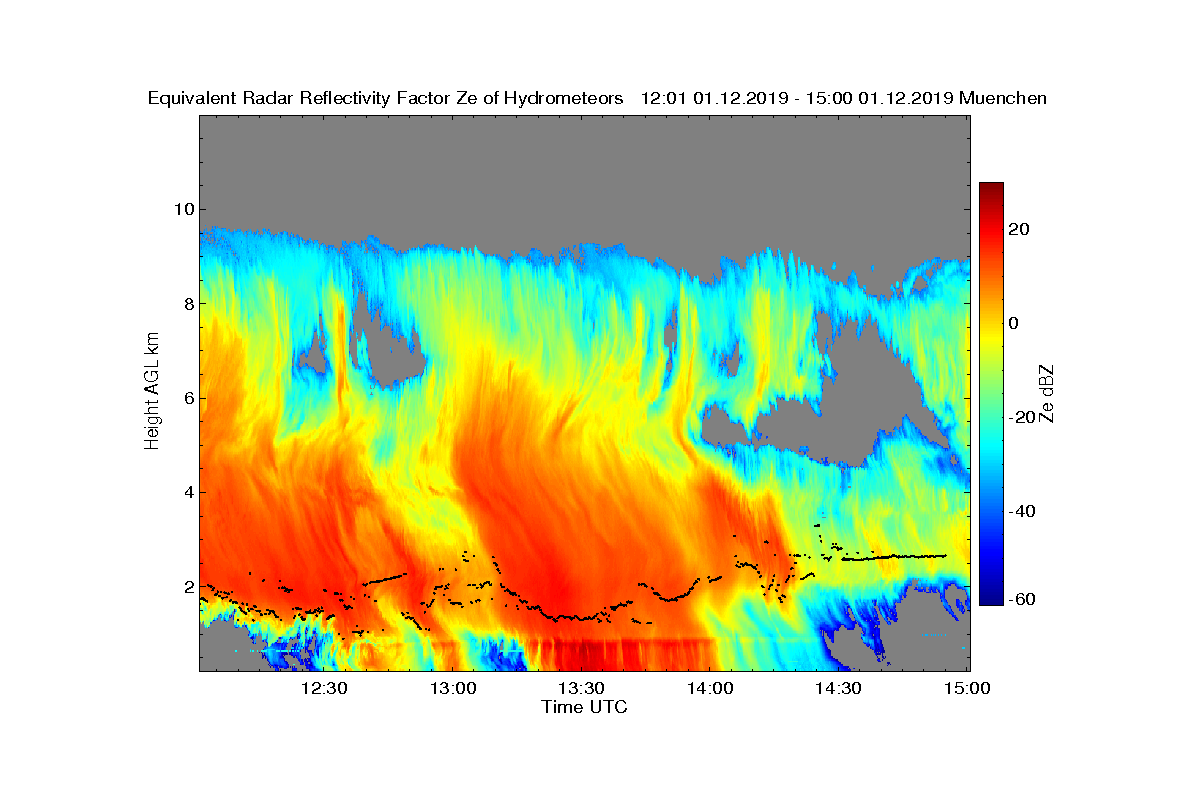The width and height of the screenshot is (1200, 800).
Task: Click the '14:00' time tick label
Action: tap(710, 688)
